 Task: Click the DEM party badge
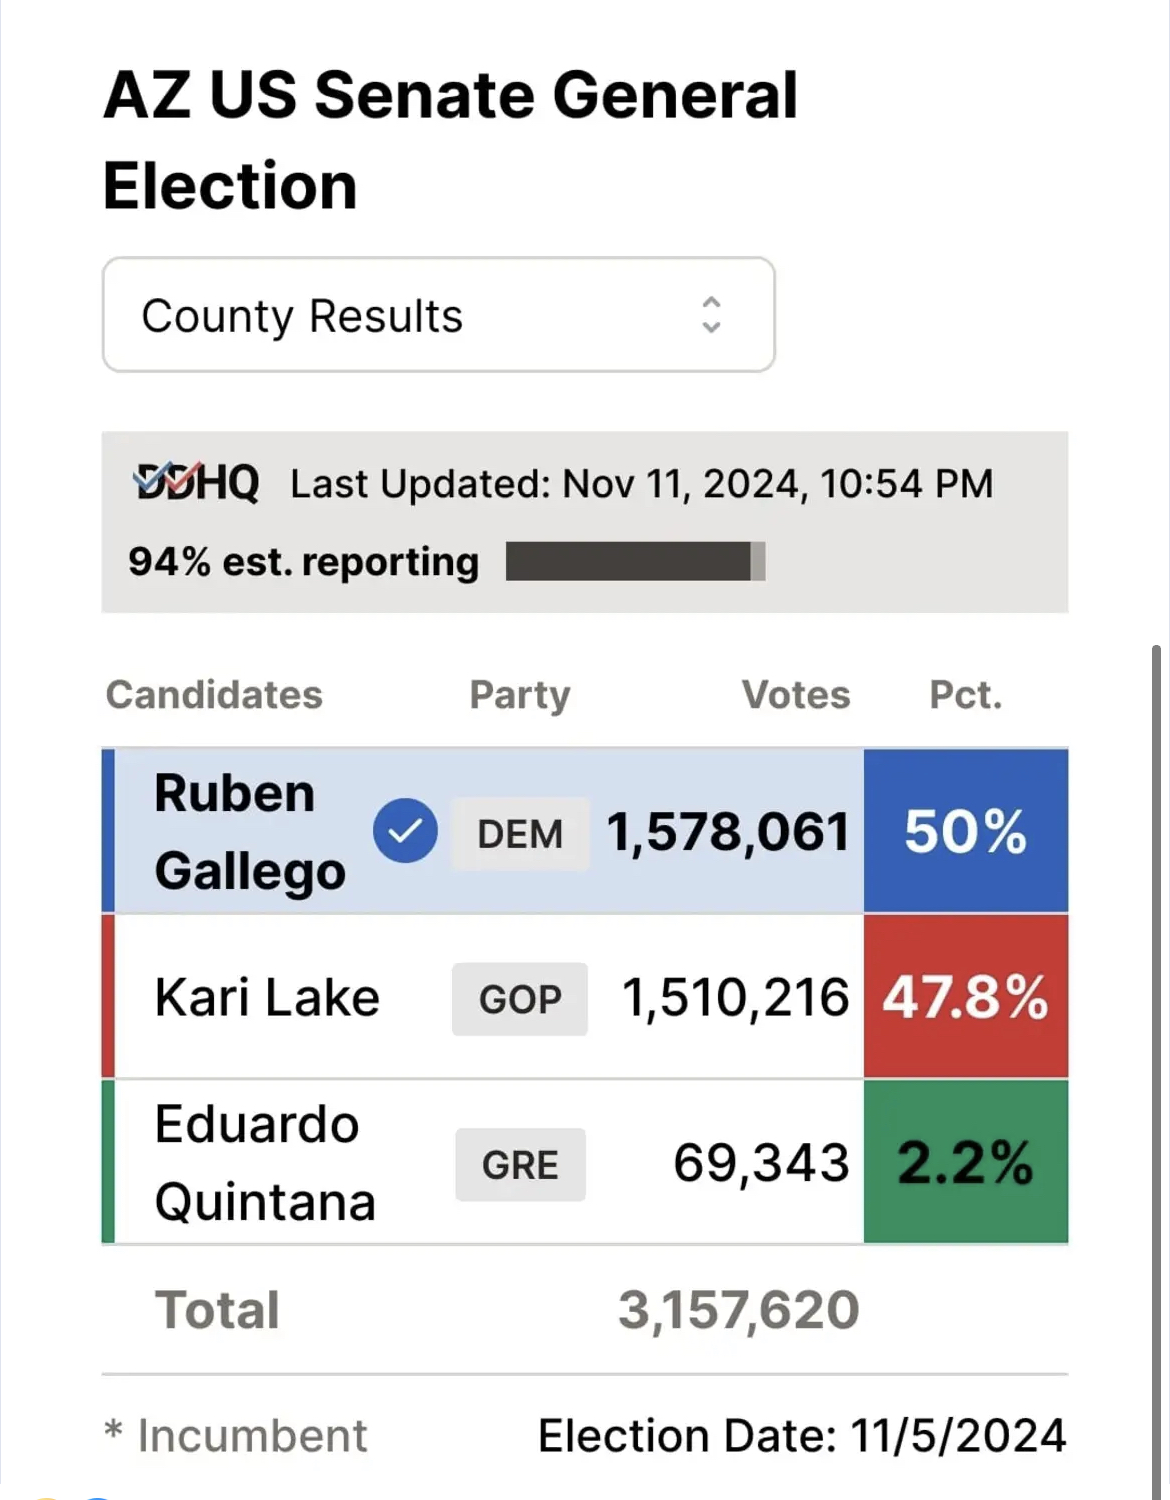[x=520, y=834]
